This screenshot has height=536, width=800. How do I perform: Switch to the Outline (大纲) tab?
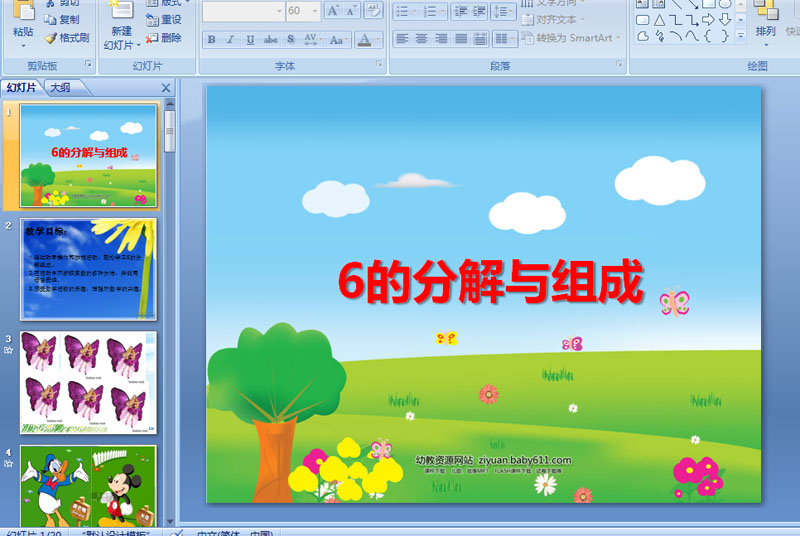tap(60, 88)
